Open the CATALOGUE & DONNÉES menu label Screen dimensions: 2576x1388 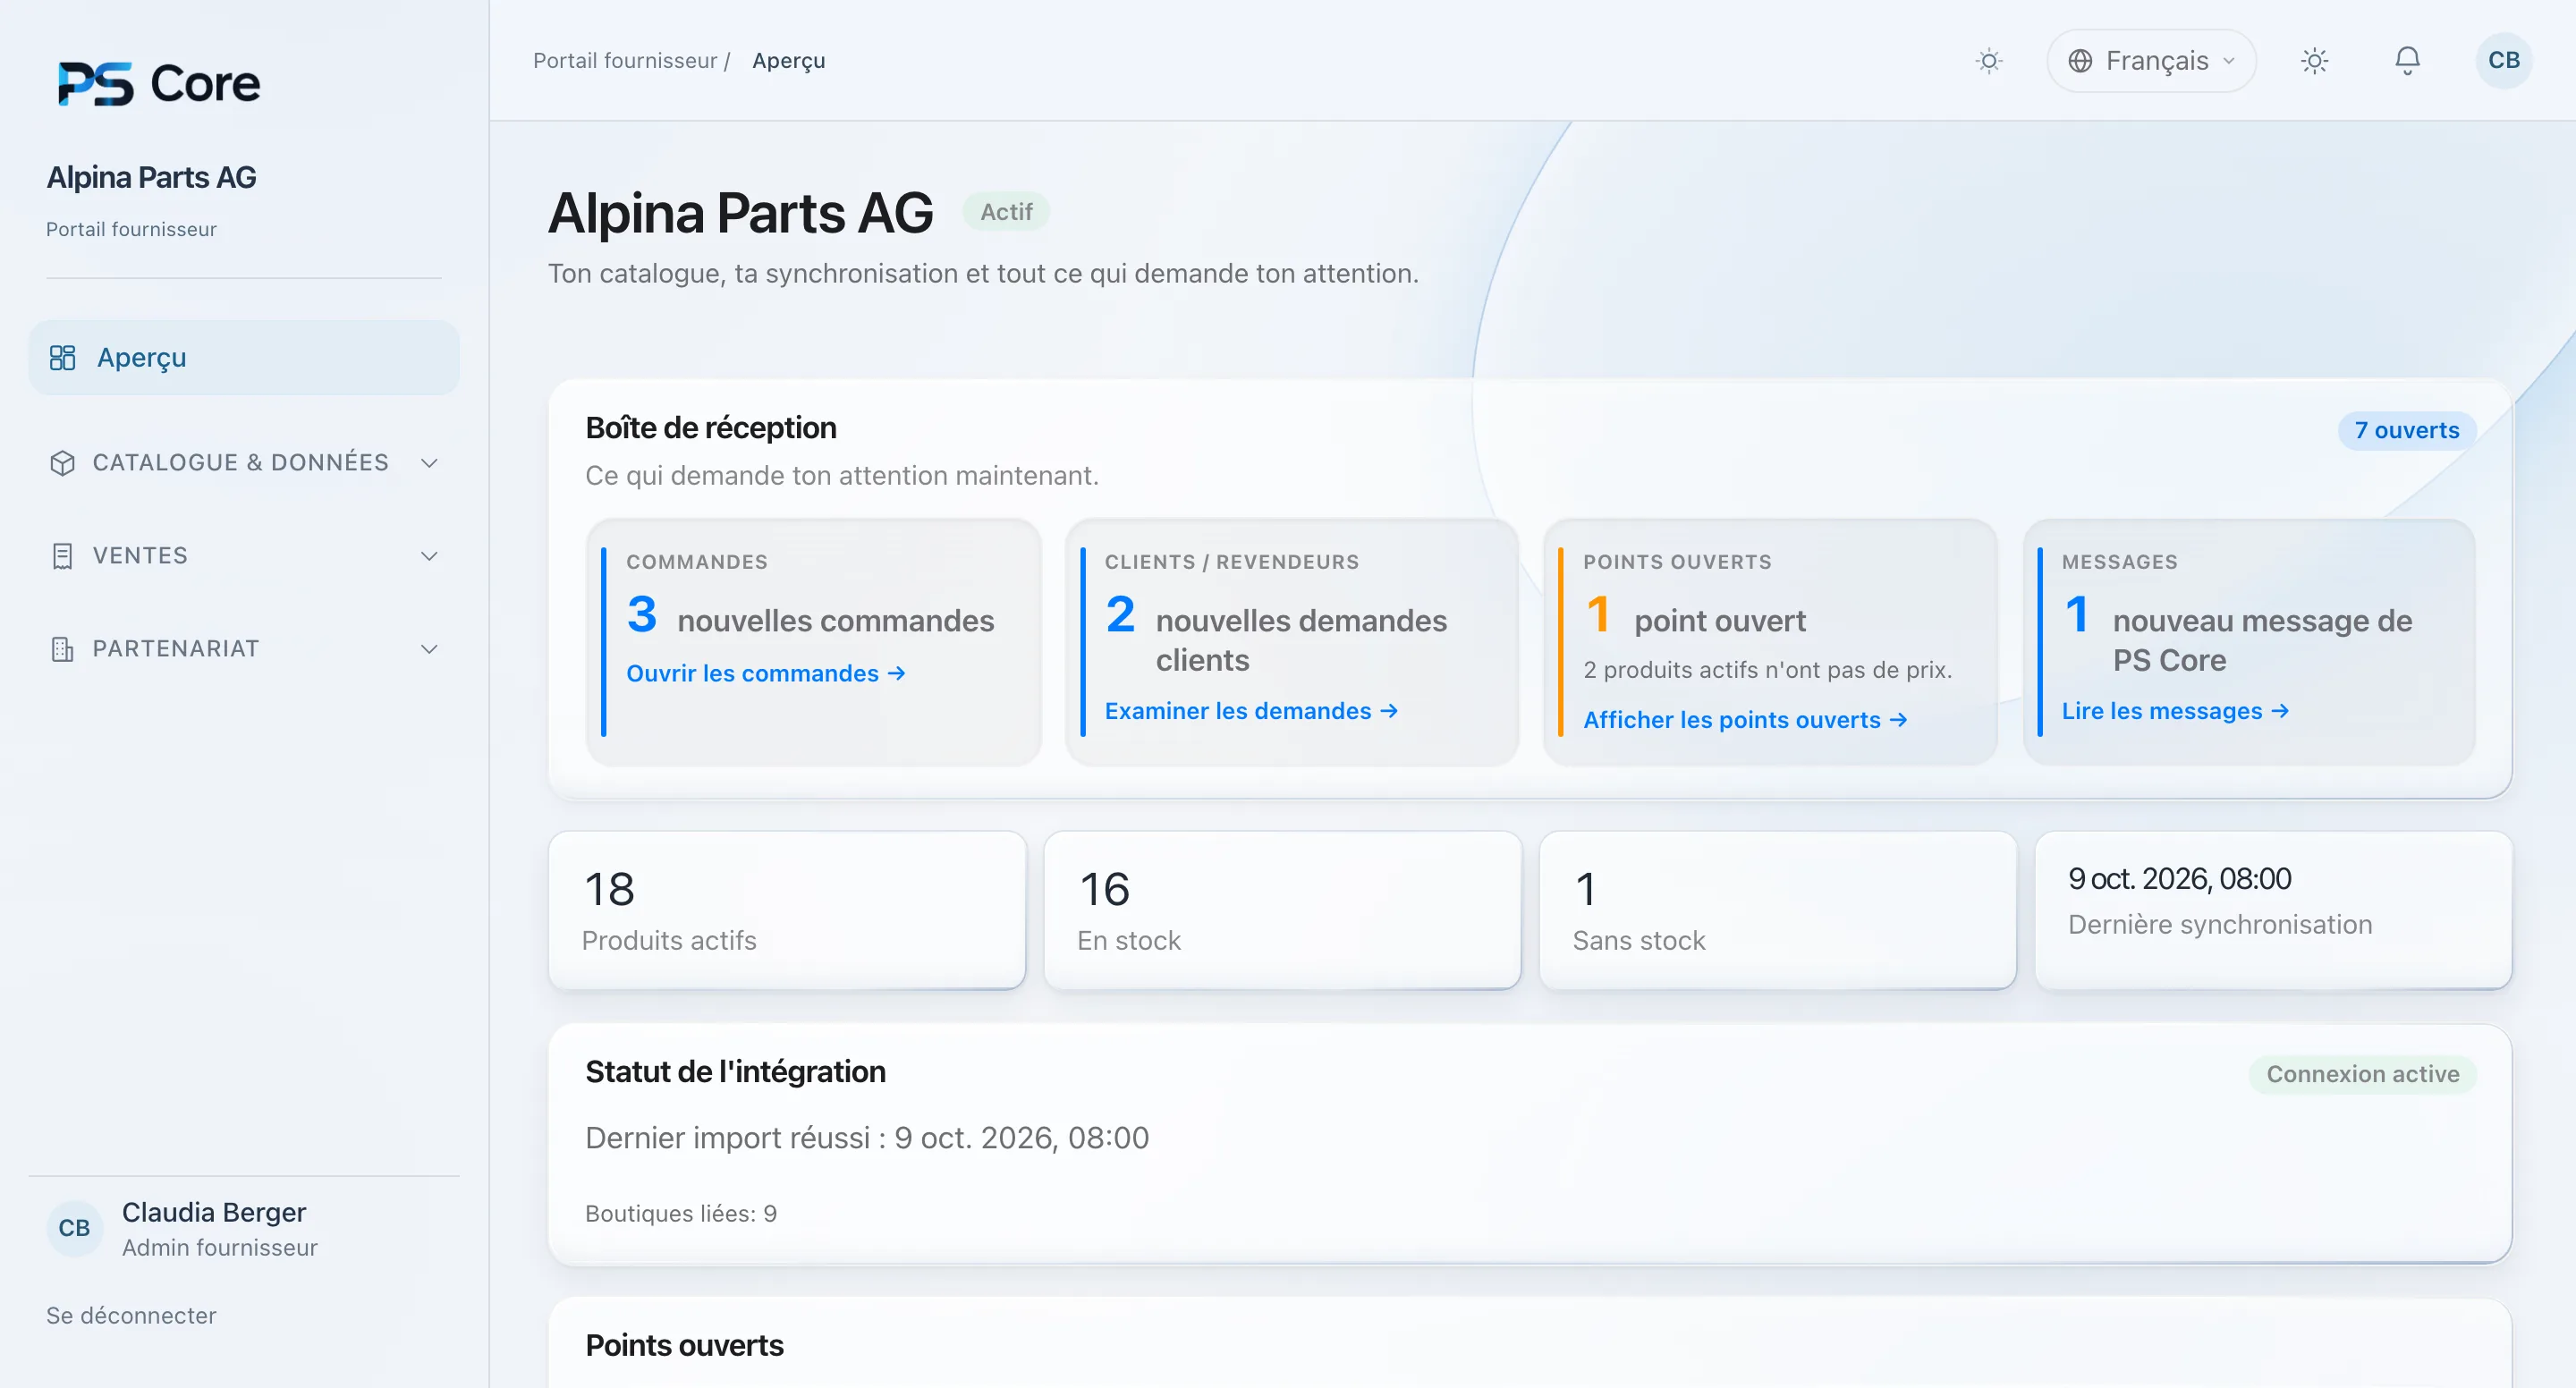240,463
